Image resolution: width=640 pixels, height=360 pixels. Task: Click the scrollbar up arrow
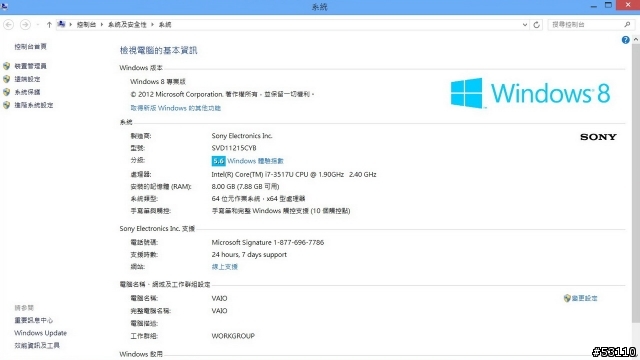click(x=636, y=40)
